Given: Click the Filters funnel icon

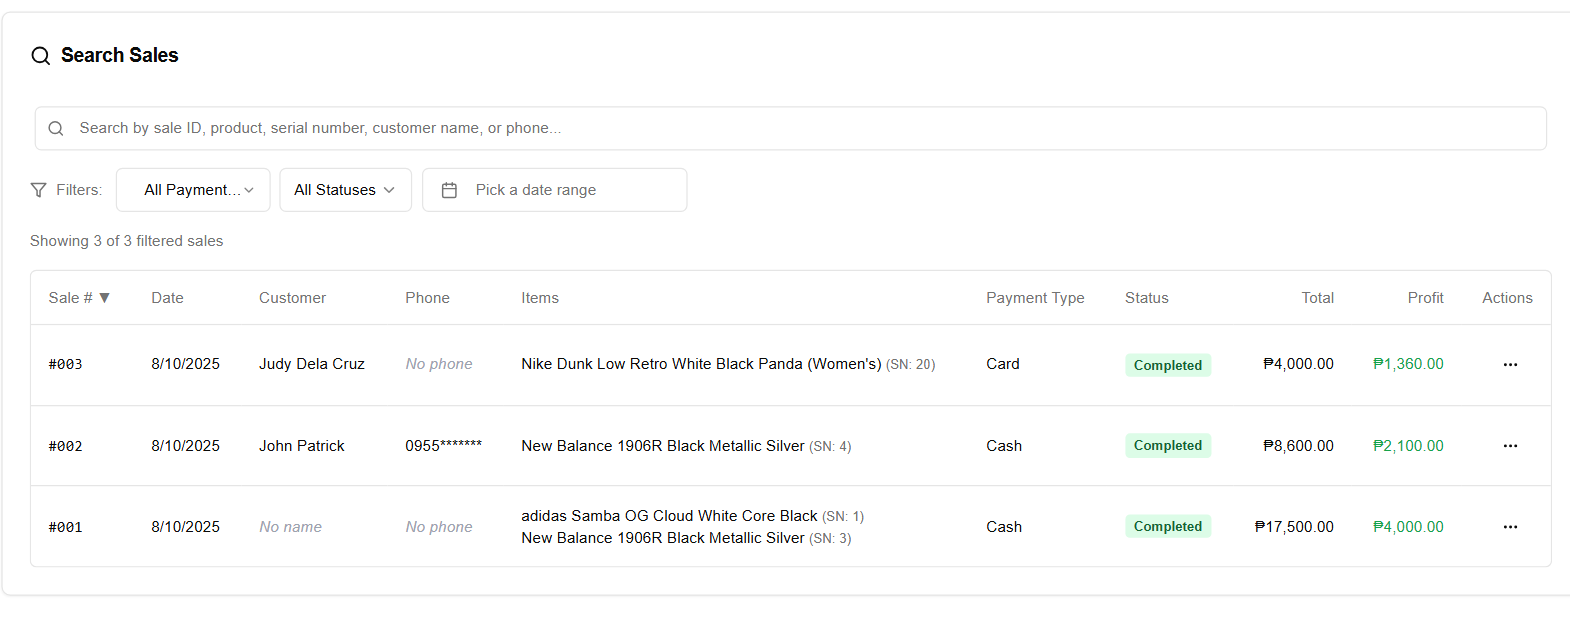Looking at the screenshot, I should point(39,190).
